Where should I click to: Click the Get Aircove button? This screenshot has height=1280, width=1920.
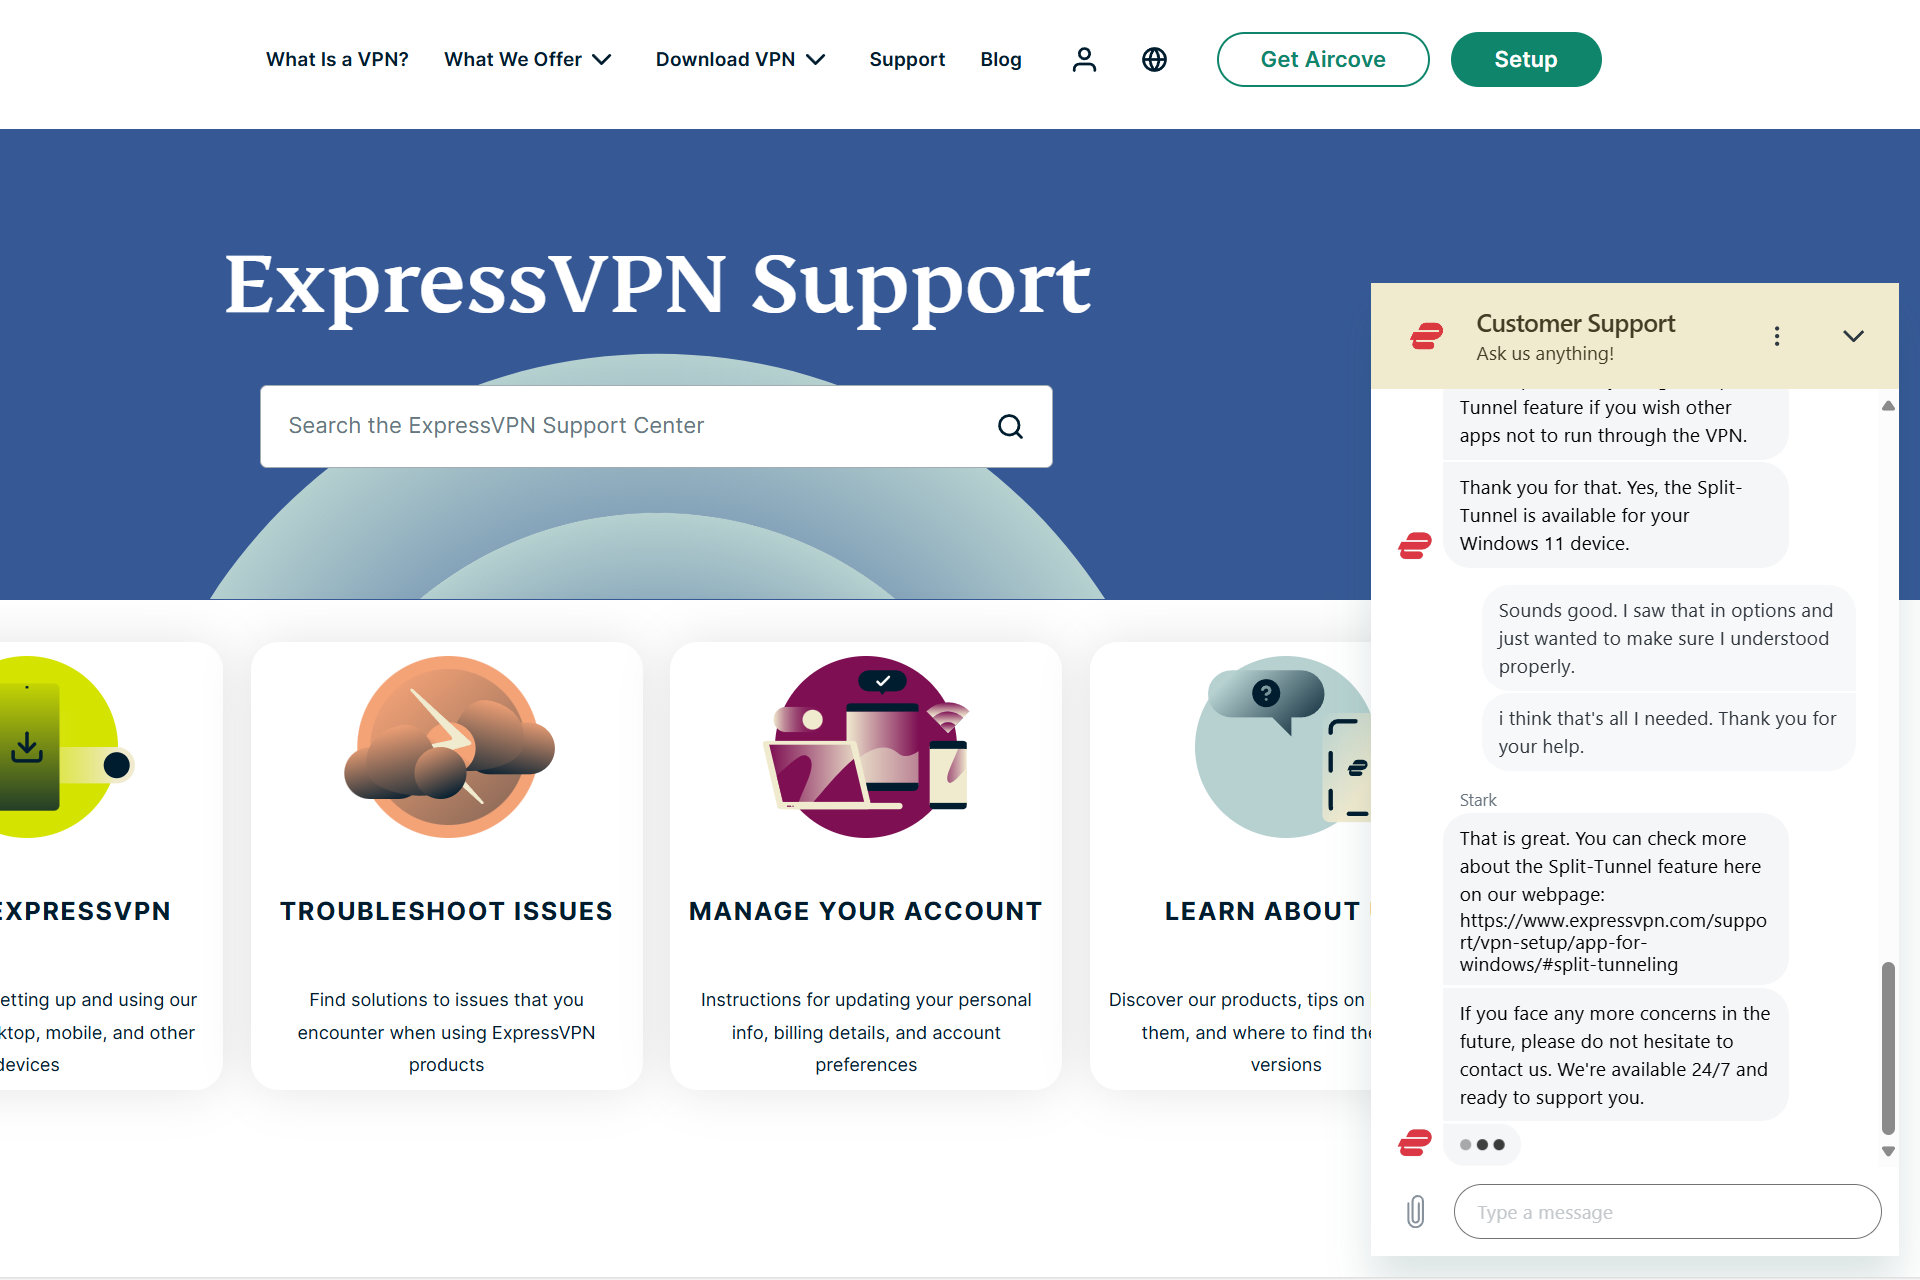tap(1321, 59)
